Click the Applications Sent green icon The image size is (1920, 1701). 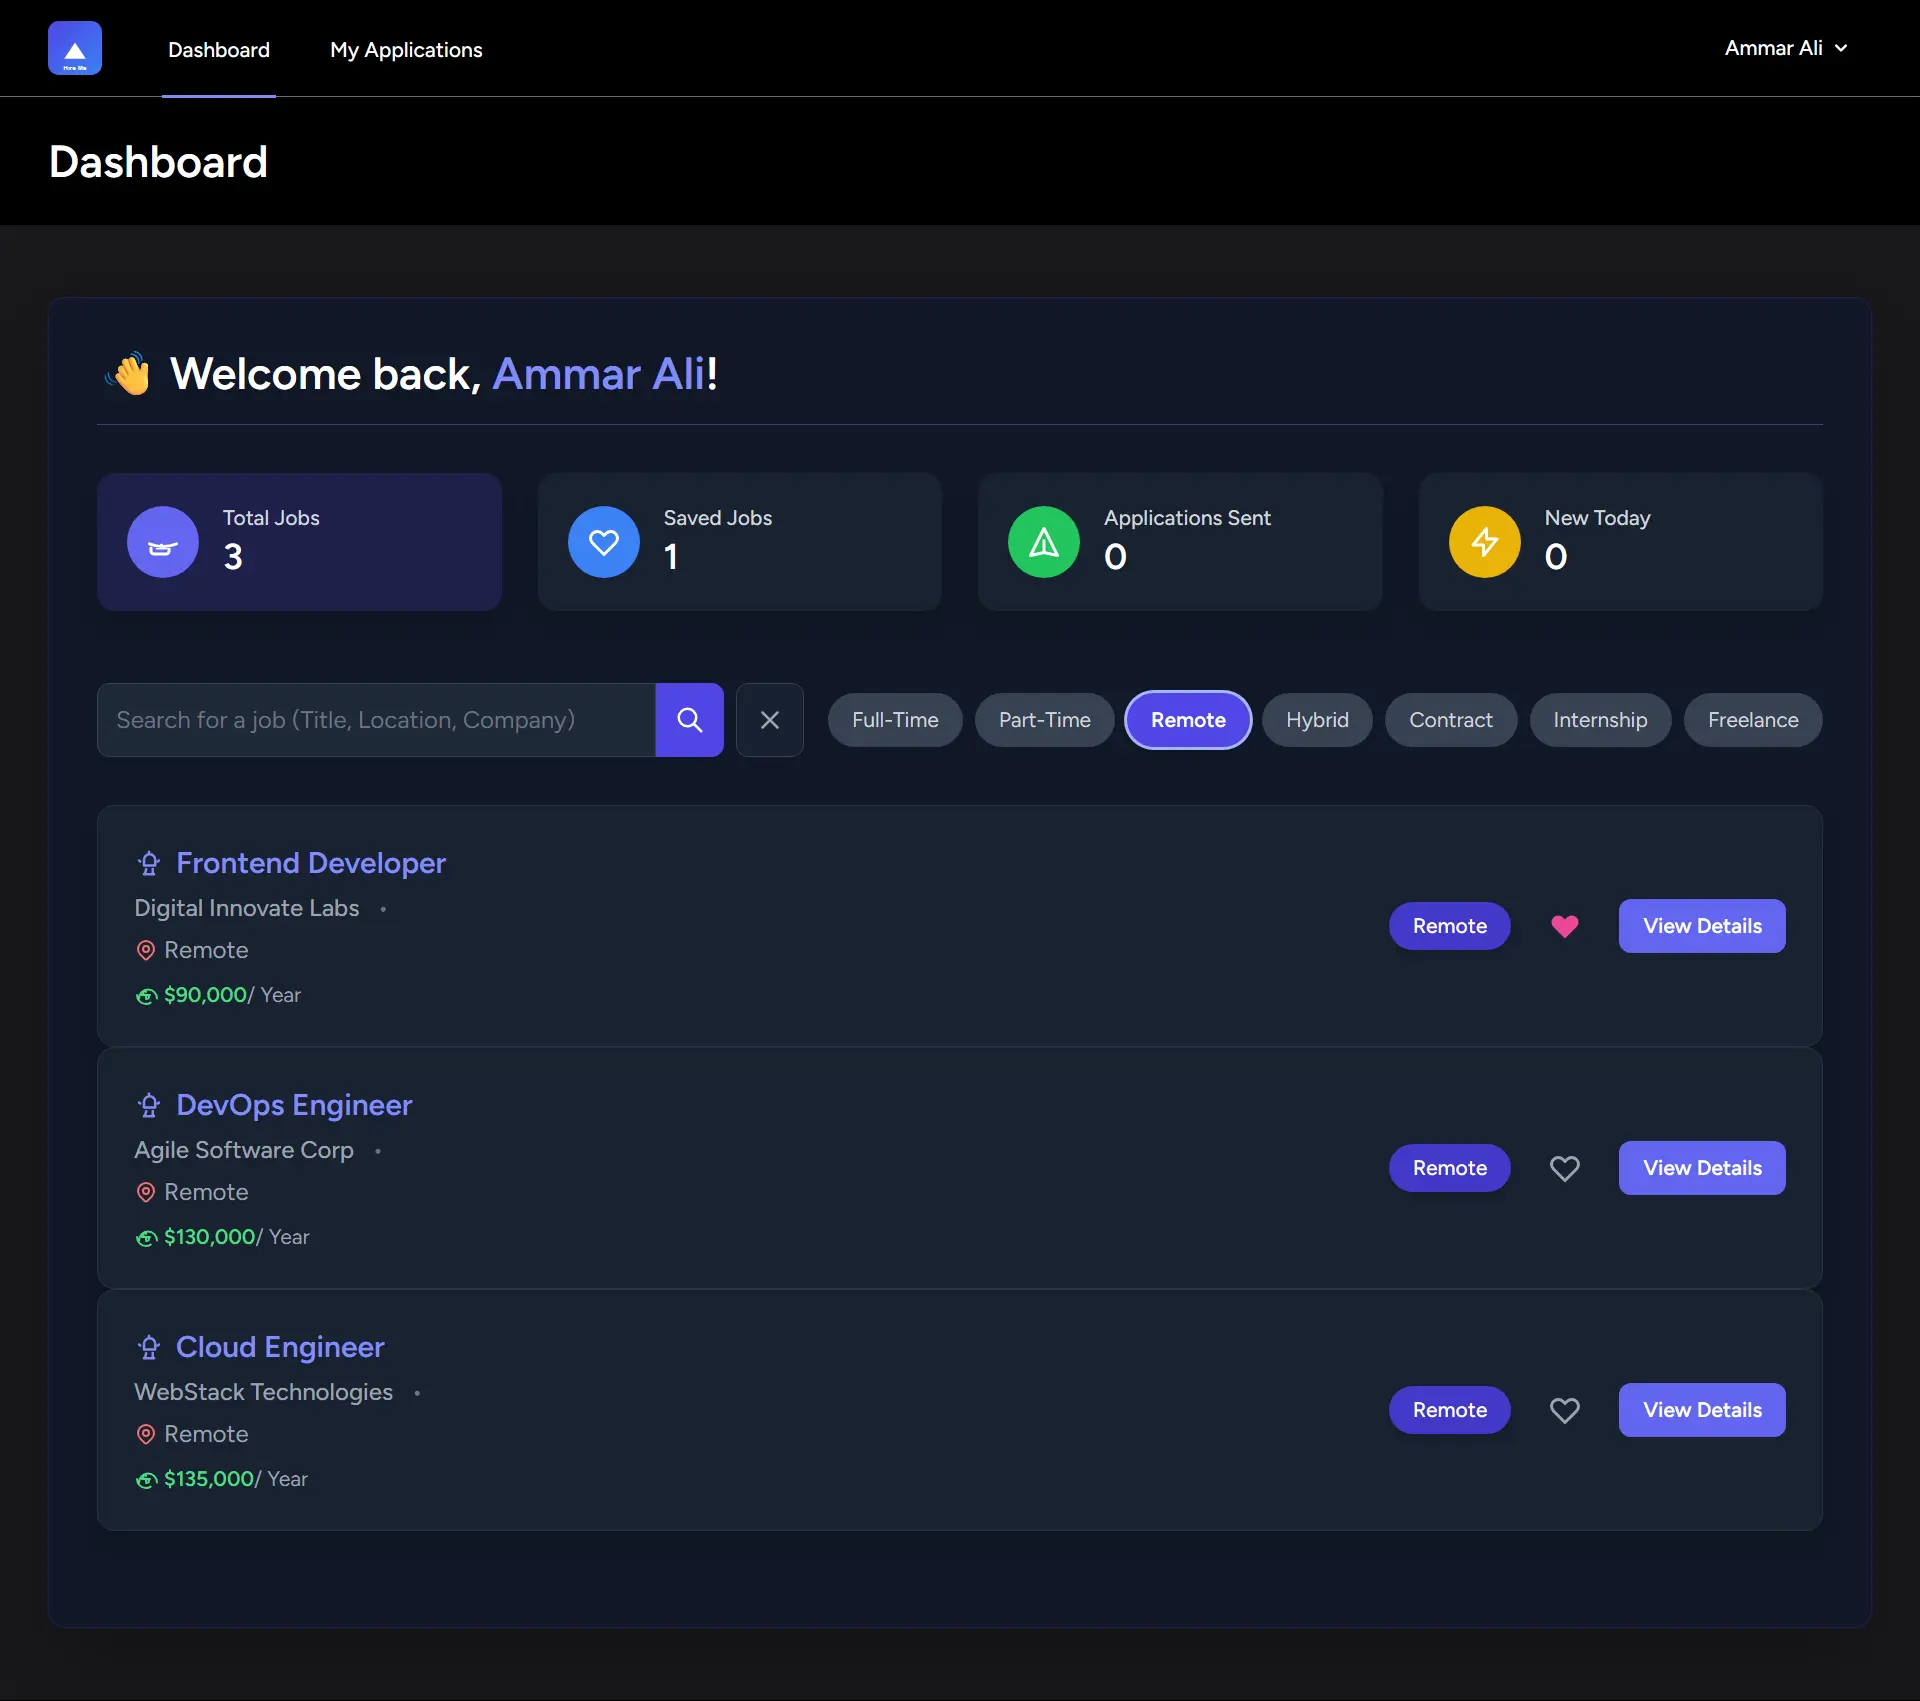[x=1043, y=542]
